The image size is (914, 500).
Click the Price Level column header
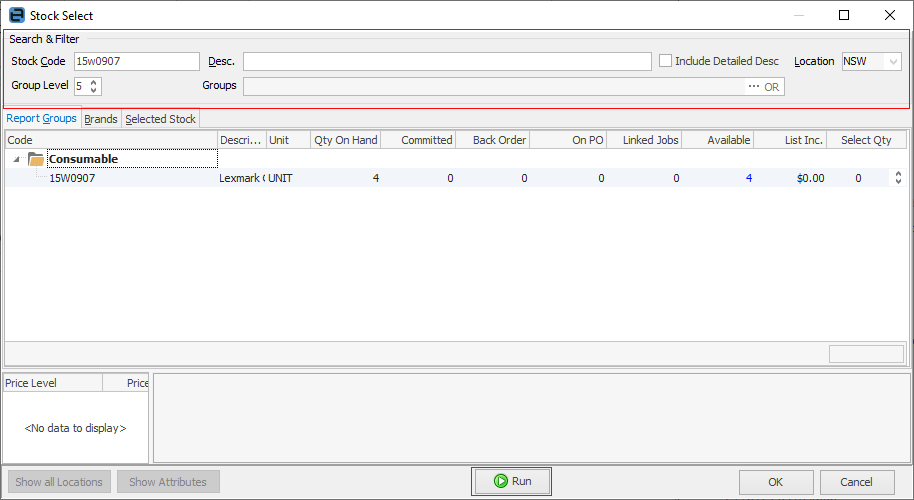53,383
